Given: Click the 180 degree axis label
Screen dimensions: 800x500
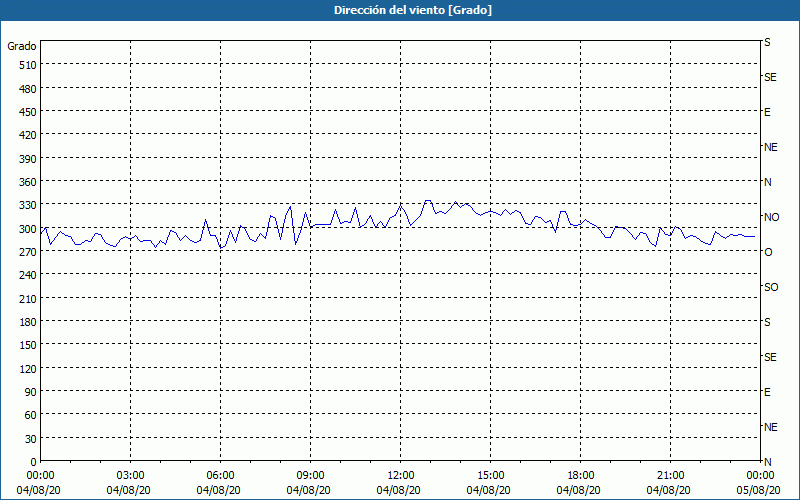Looking at the screenshot, I should click(29, 321).
